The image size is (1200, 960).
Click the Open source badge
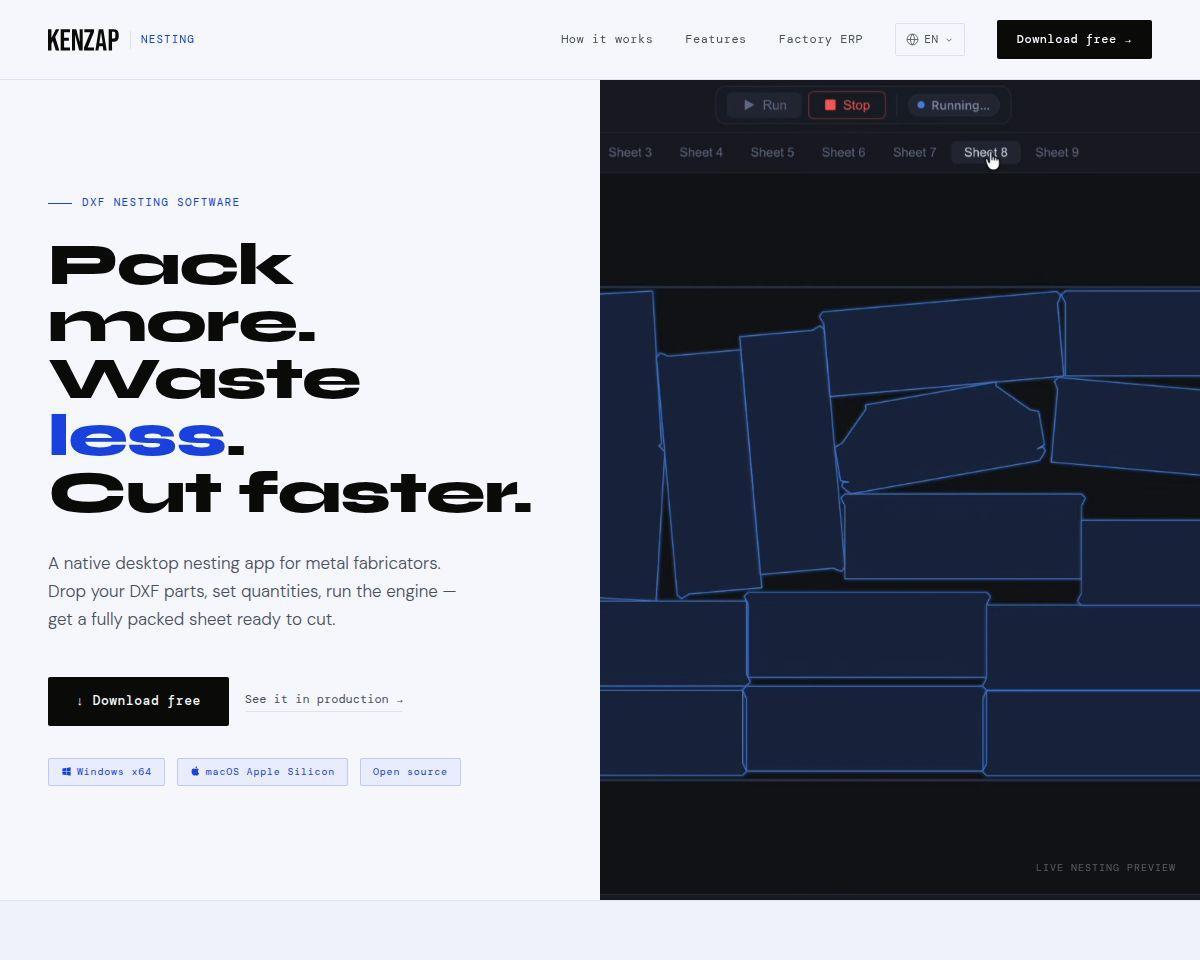click(410, 772)
